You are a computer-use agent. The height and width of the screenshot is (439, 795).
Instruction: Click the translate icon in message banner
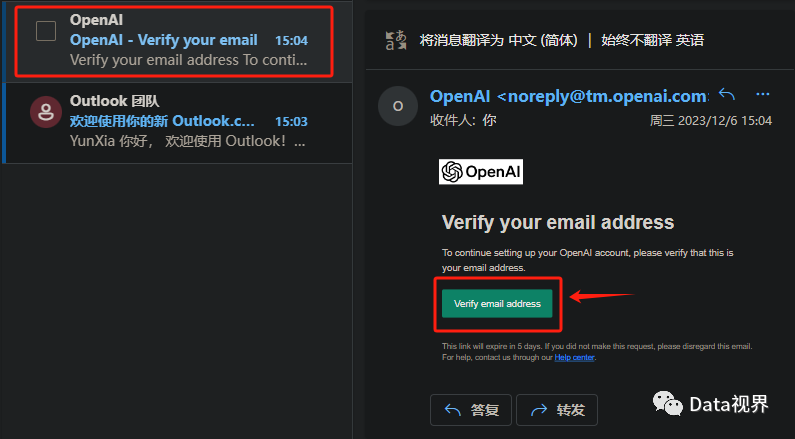tap(396, 40)
